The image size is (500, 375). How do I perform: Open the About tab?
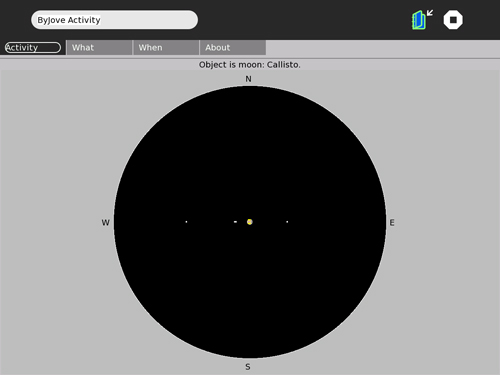(233, 47)
